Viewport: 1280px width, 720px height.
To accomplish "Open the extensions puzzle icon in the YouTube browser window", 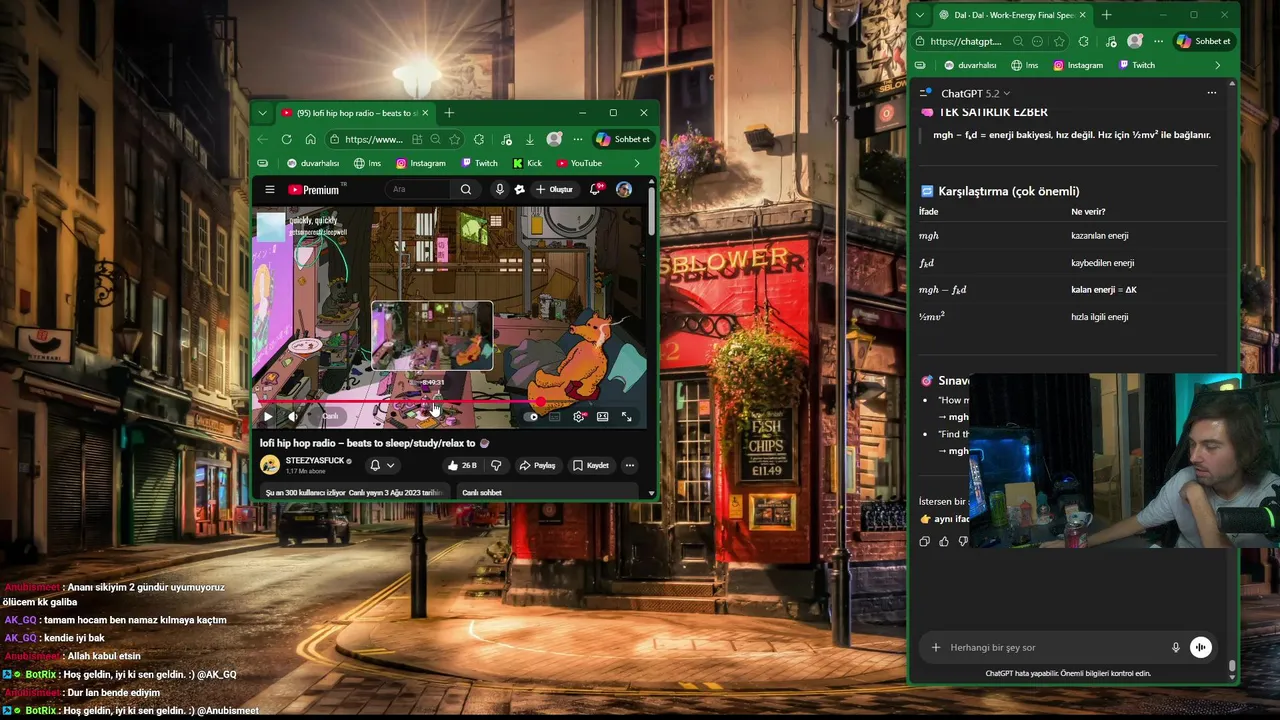I will (x=479, y=139).
